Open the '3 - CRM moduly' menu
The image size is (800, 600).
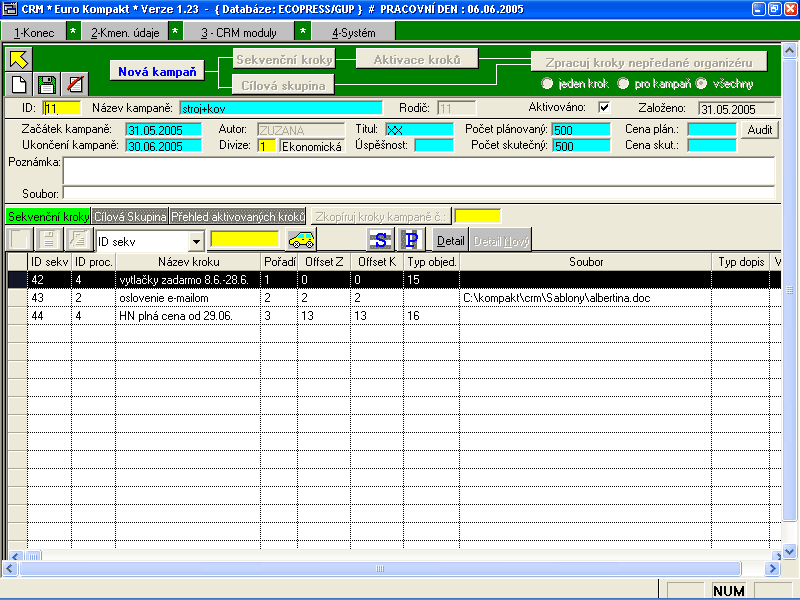[x=238, y=32]
